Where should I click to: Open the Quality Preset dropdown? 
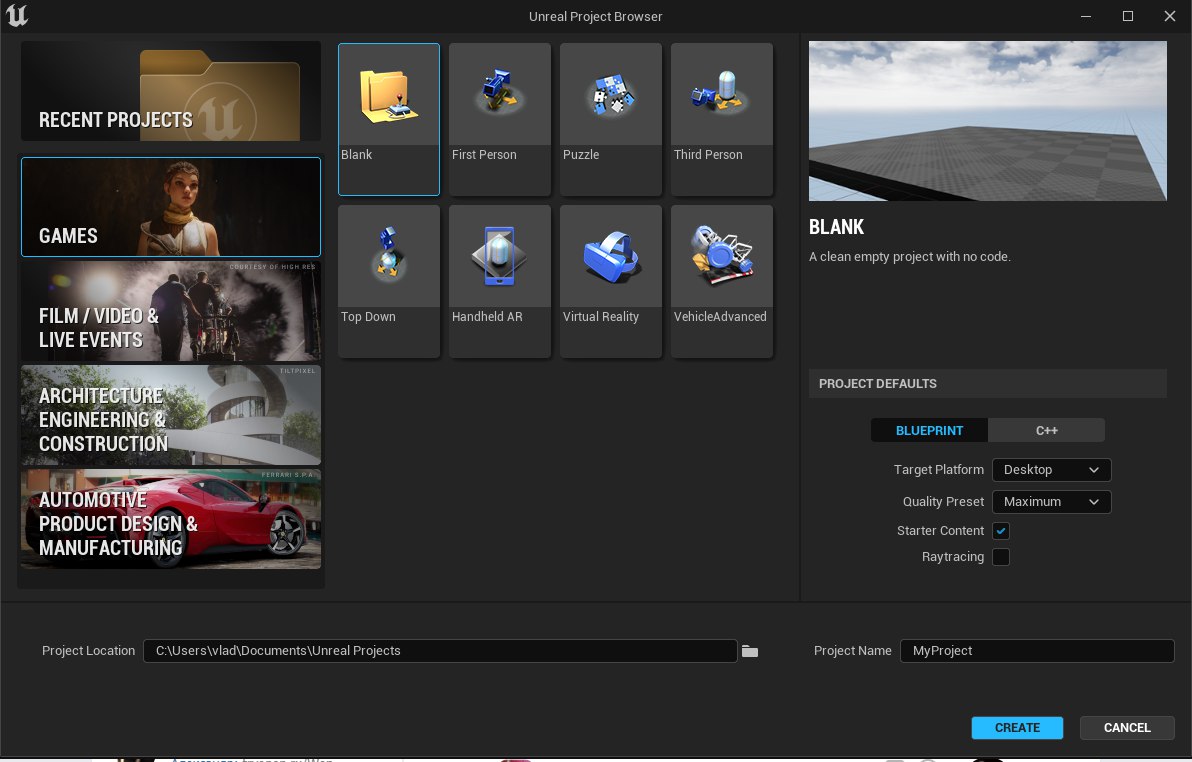pos(1051,502)
